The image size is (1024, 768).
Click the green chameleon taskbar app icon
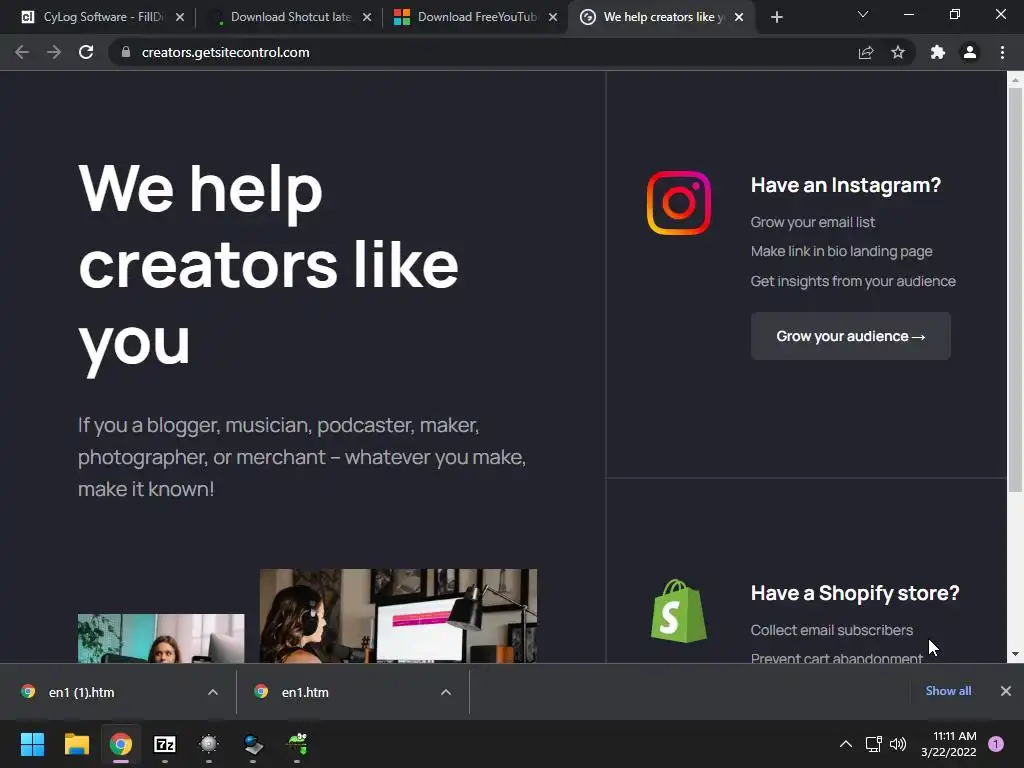pyautogui.click(x=298, y=744)
